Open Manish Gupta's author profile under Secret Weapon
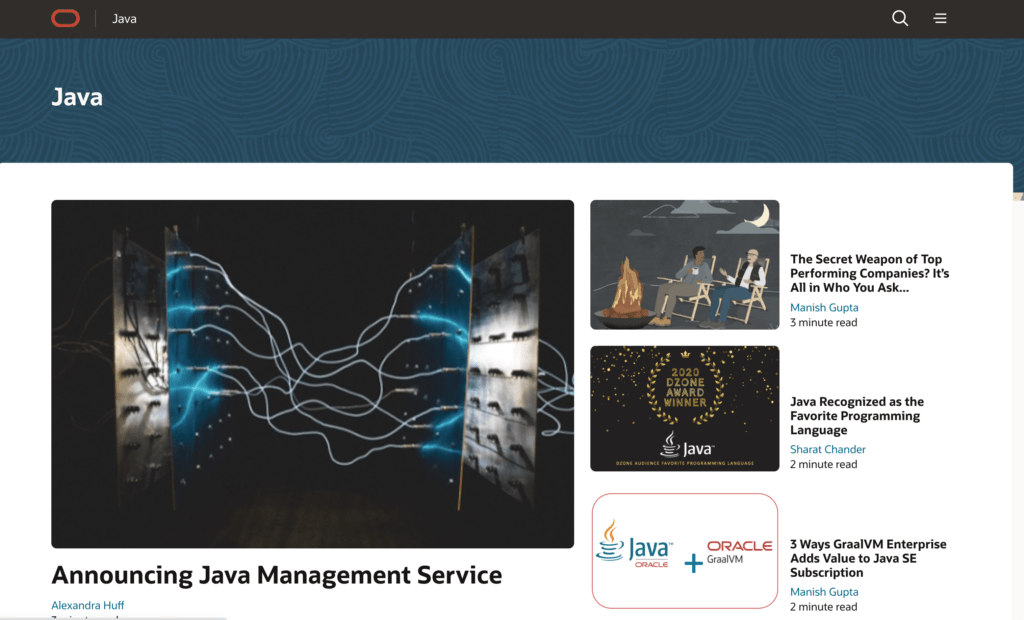This screenshot has height=620, width=1024. pos(824,307)
